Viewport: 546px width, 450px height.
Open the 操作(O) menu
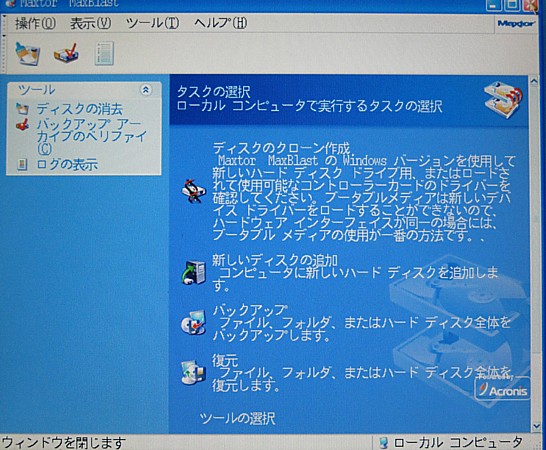tap(35, 24)
